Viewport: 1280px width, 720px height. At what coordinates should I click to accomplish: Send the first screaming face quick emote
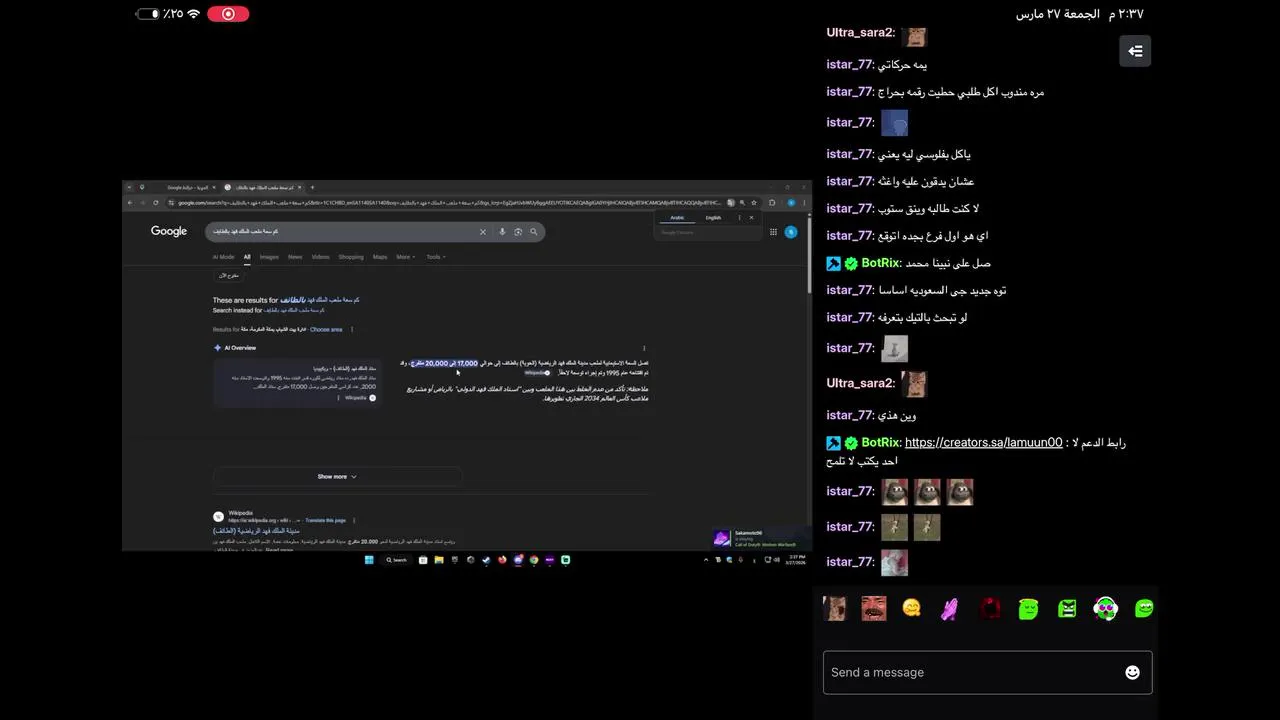[x=834, y=608]
